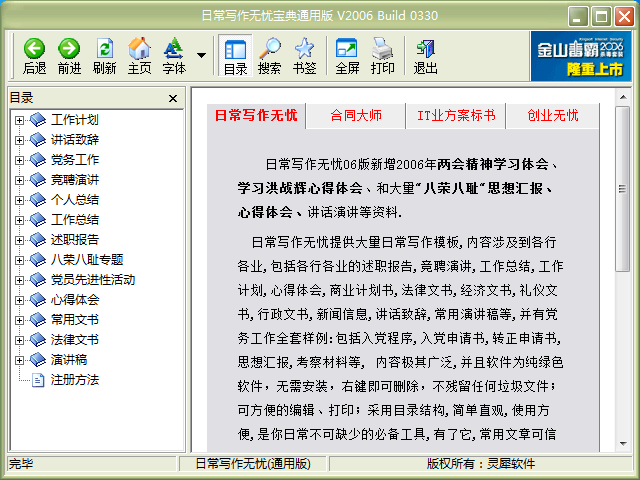This screenshot has width=640, height=480.
Task: Close the 目录 side panel with X
Action: [x=173, y=98]
